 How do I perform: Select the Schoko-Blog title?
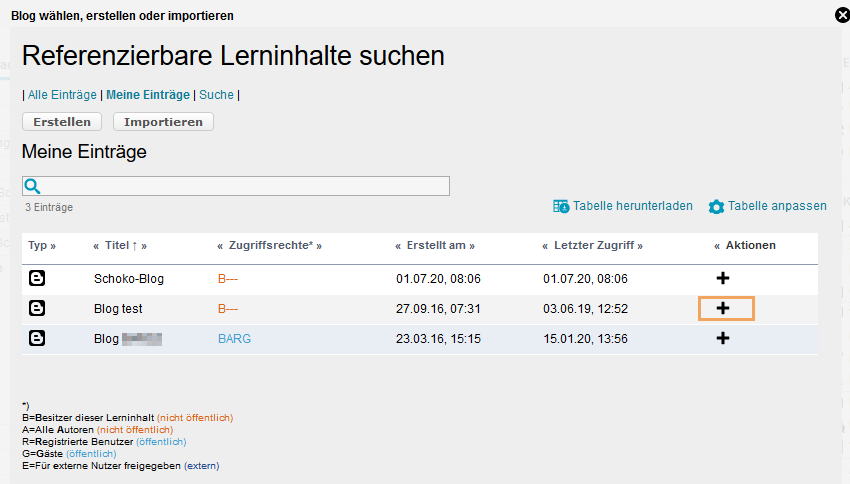tap(129, 279)
